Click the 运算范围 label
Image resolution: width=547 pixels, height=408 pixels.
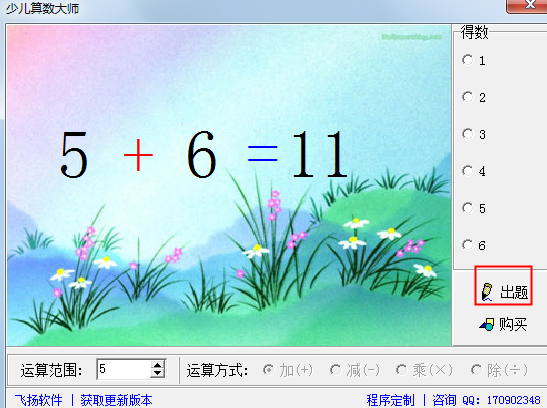click(51, 370)
